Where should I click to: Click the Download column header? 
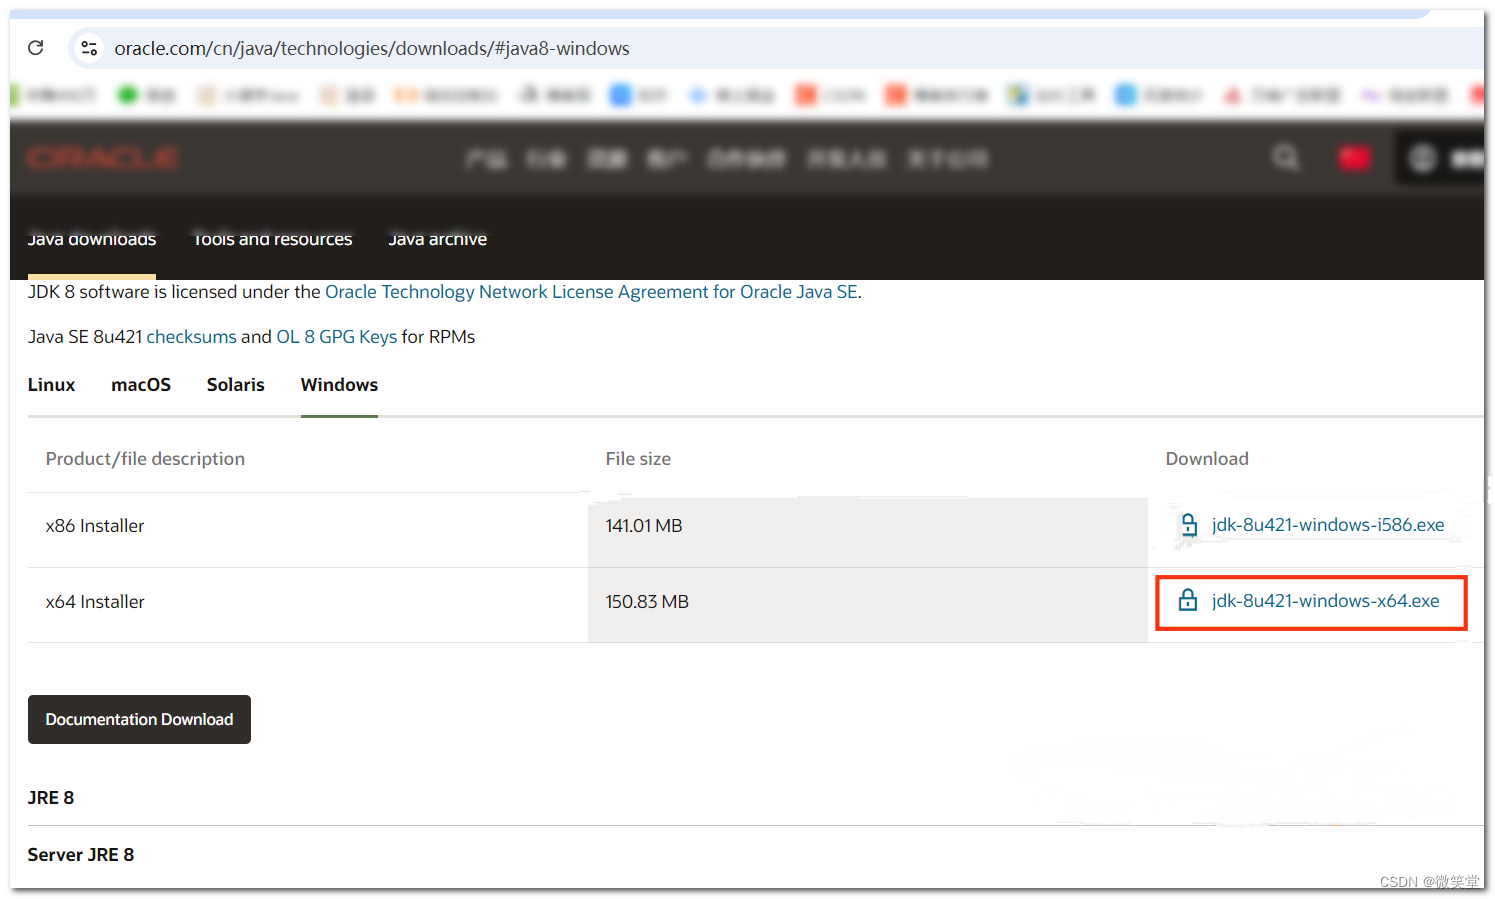(1207, 459)
